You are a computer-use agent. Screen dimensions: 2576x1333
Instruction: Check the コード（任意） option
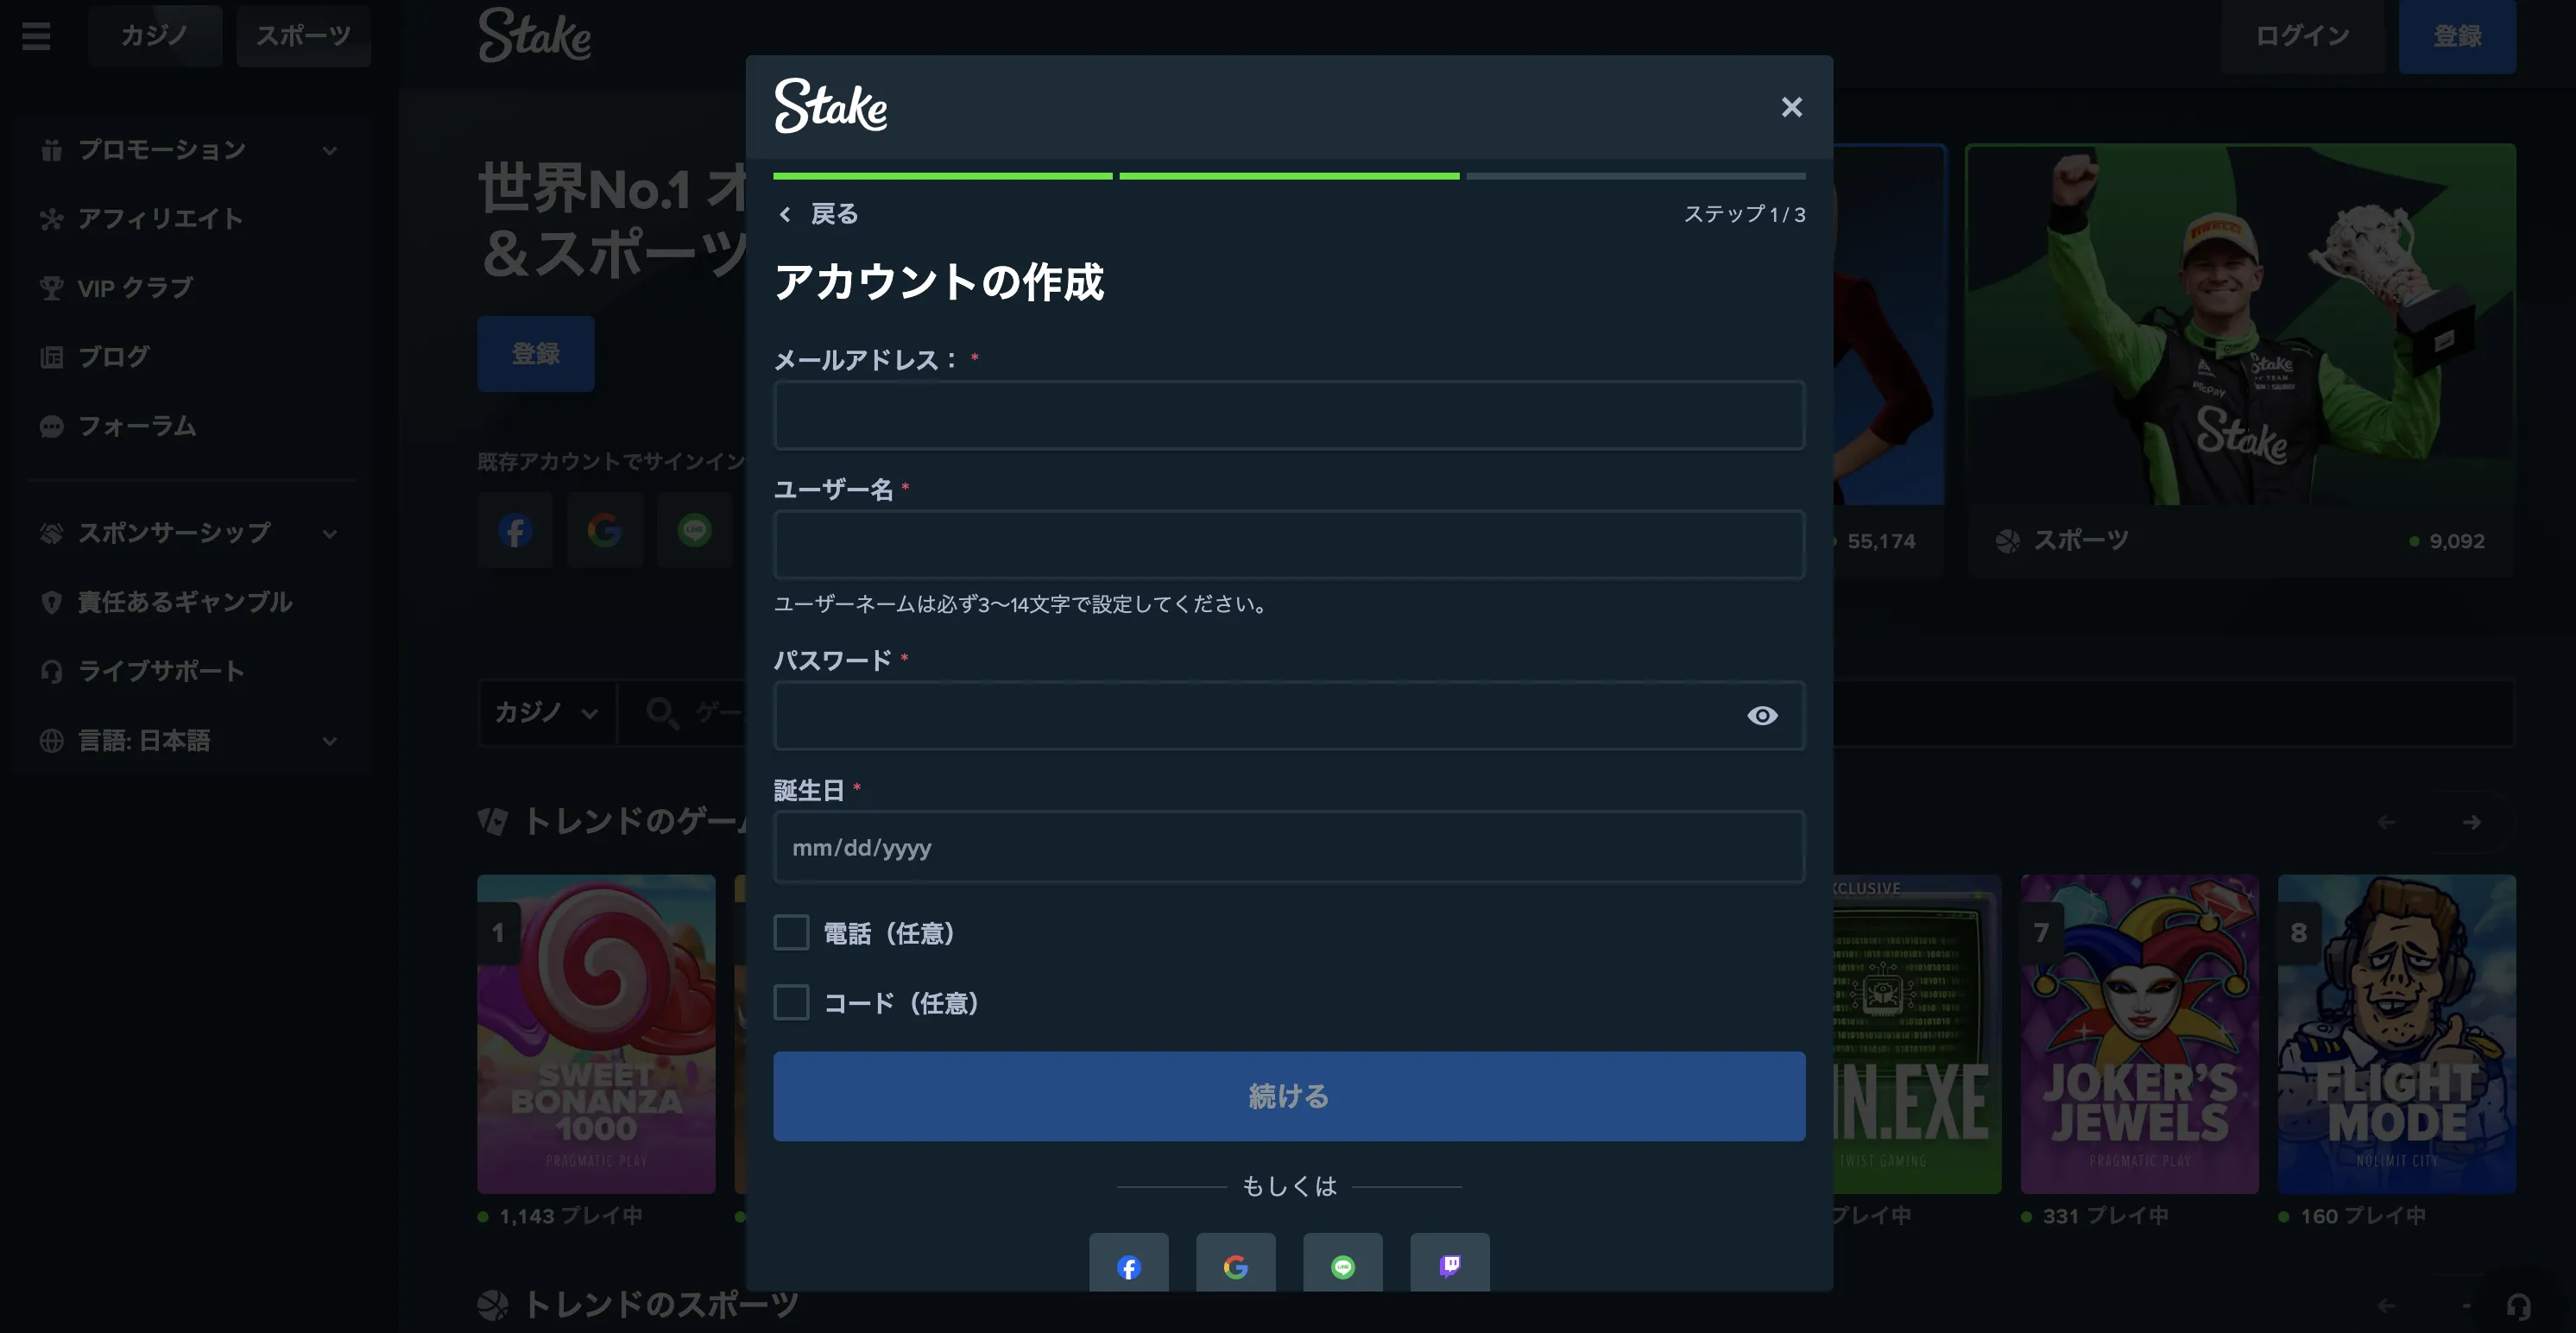pos(791,1003)
